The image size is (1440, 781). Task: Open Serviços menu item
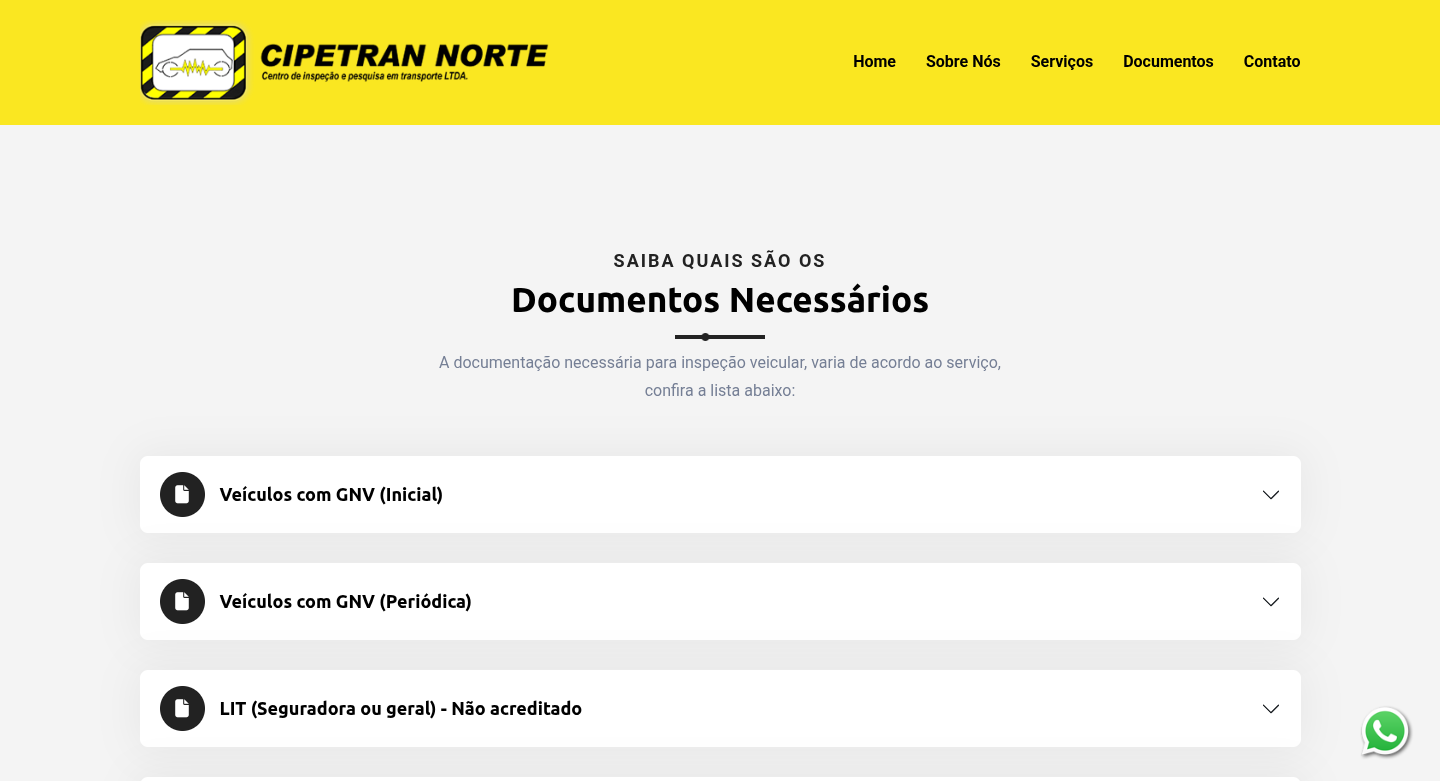pyautogui.click(x=1062, y=62)
